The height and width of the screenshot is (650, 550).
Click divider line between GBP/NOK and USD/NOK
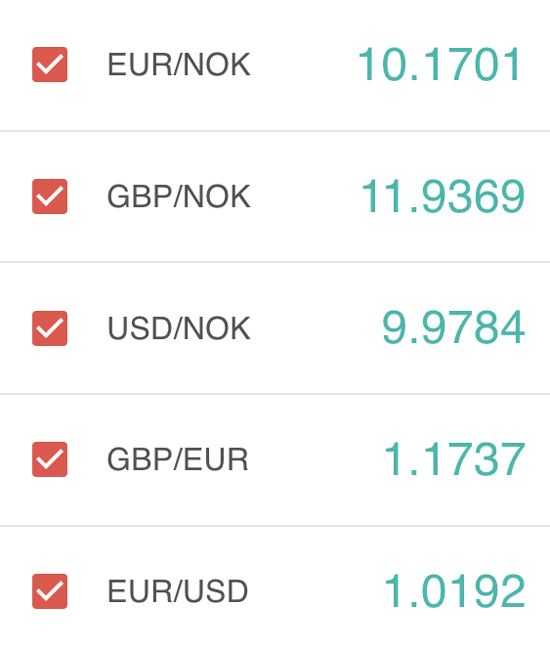pyautogui.click(x=275, y=262)
